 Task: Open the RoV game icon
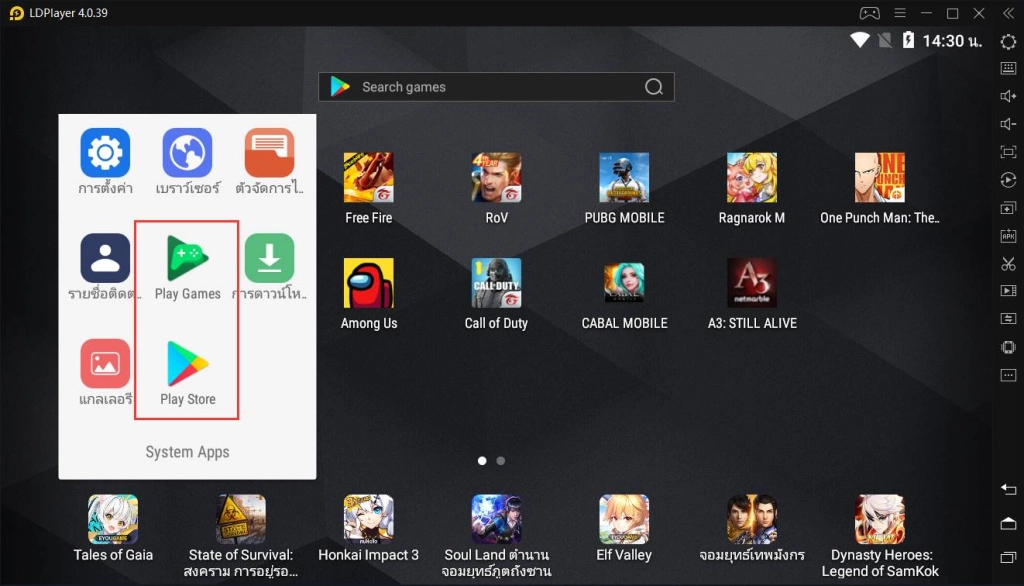pos(496,178)
